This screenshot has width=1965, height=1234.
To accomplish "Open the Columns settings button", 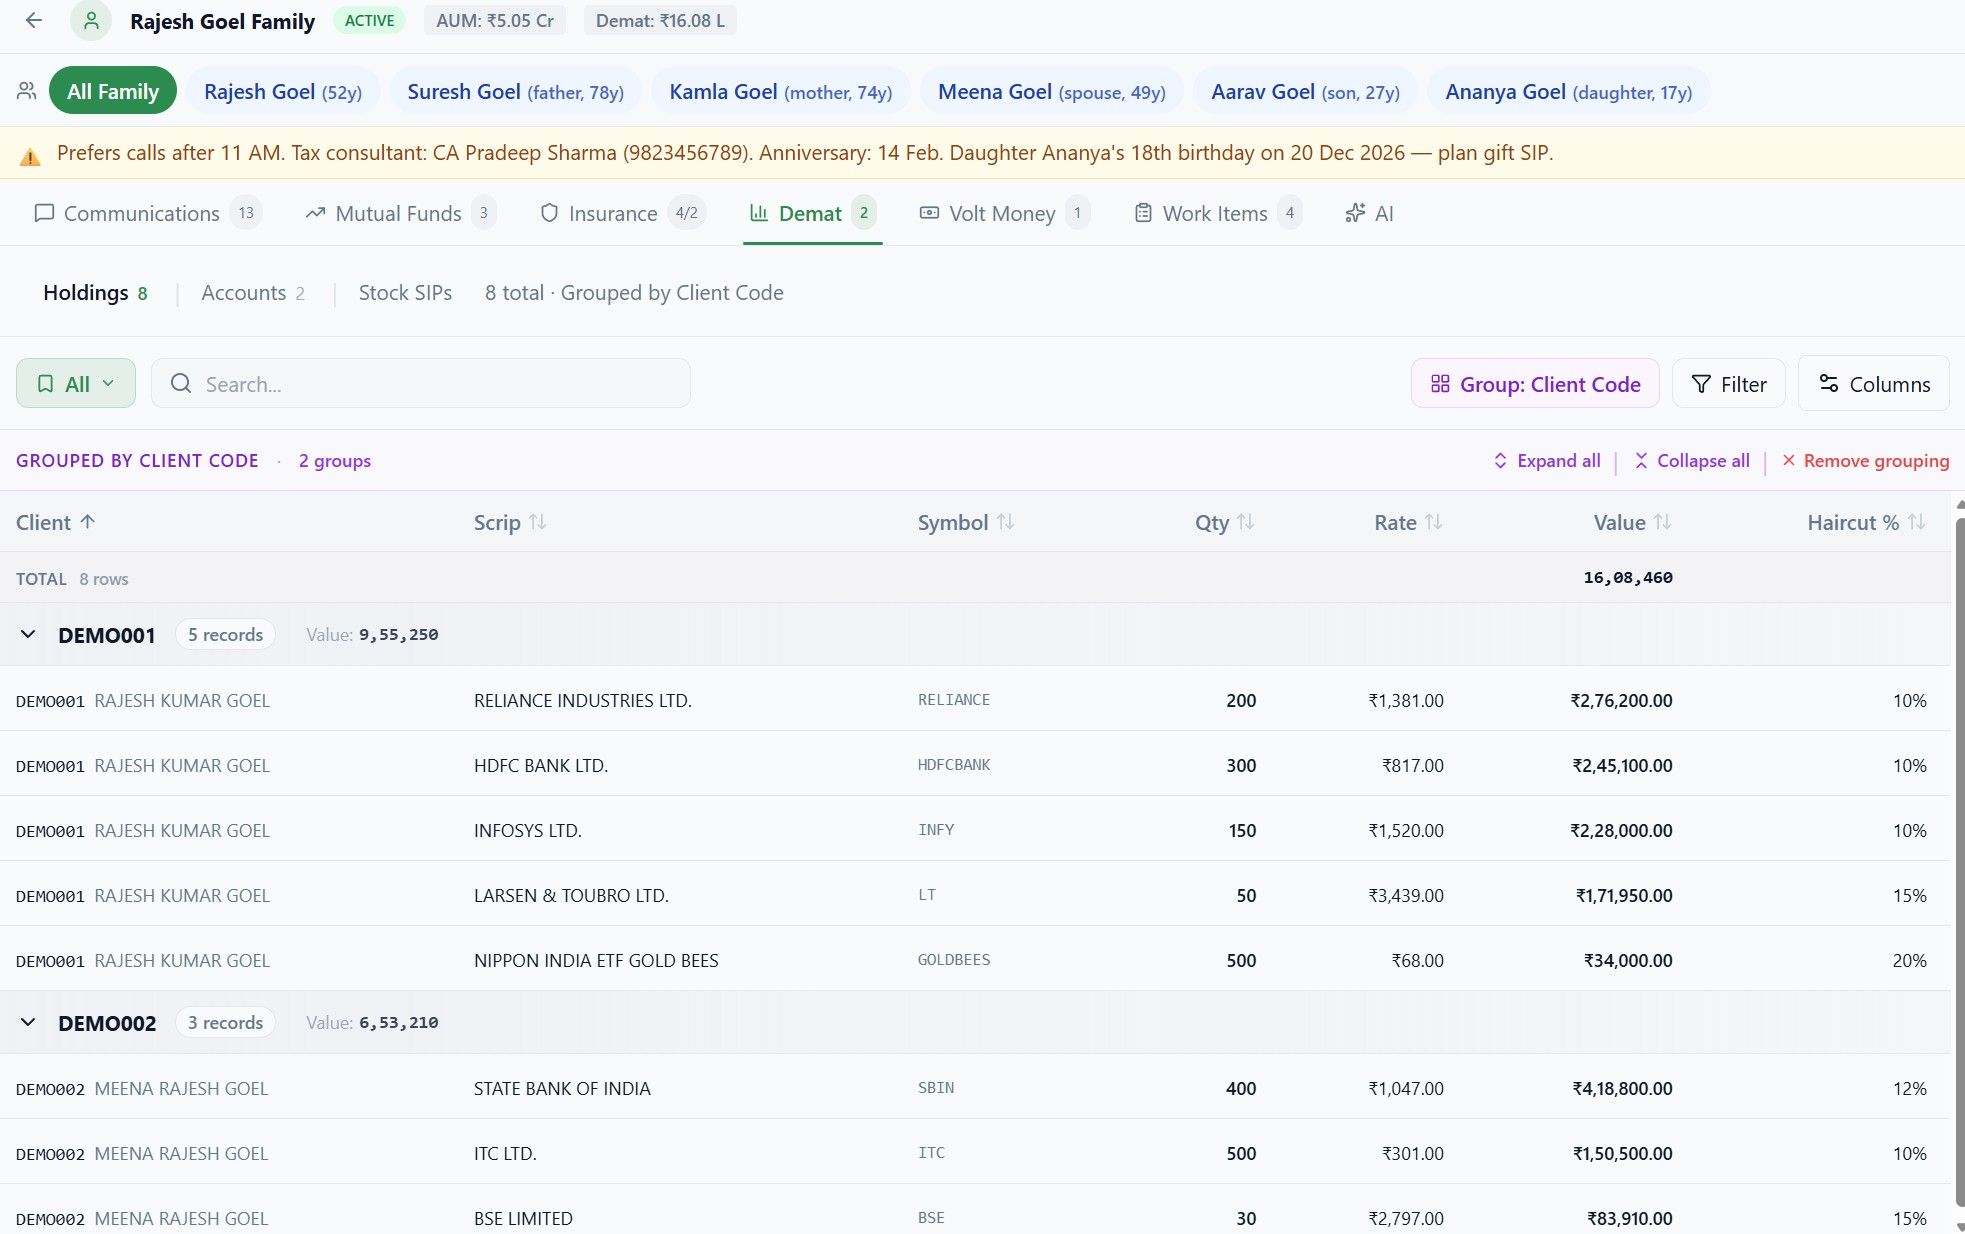I will coord(1873,384).
